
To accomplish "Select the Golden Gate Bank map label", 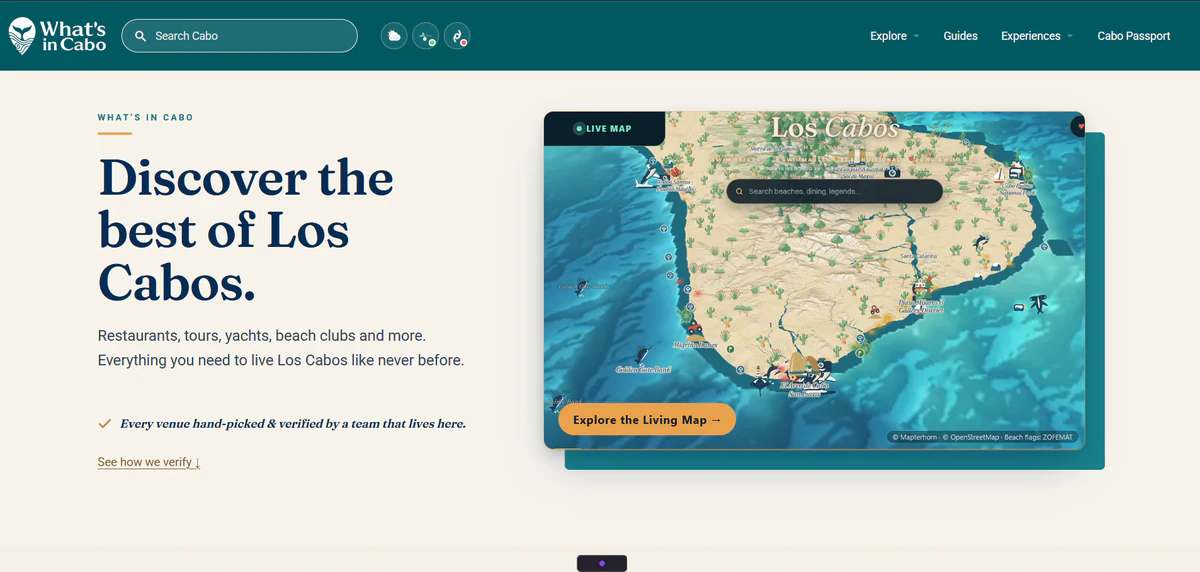I will [644, 369].
